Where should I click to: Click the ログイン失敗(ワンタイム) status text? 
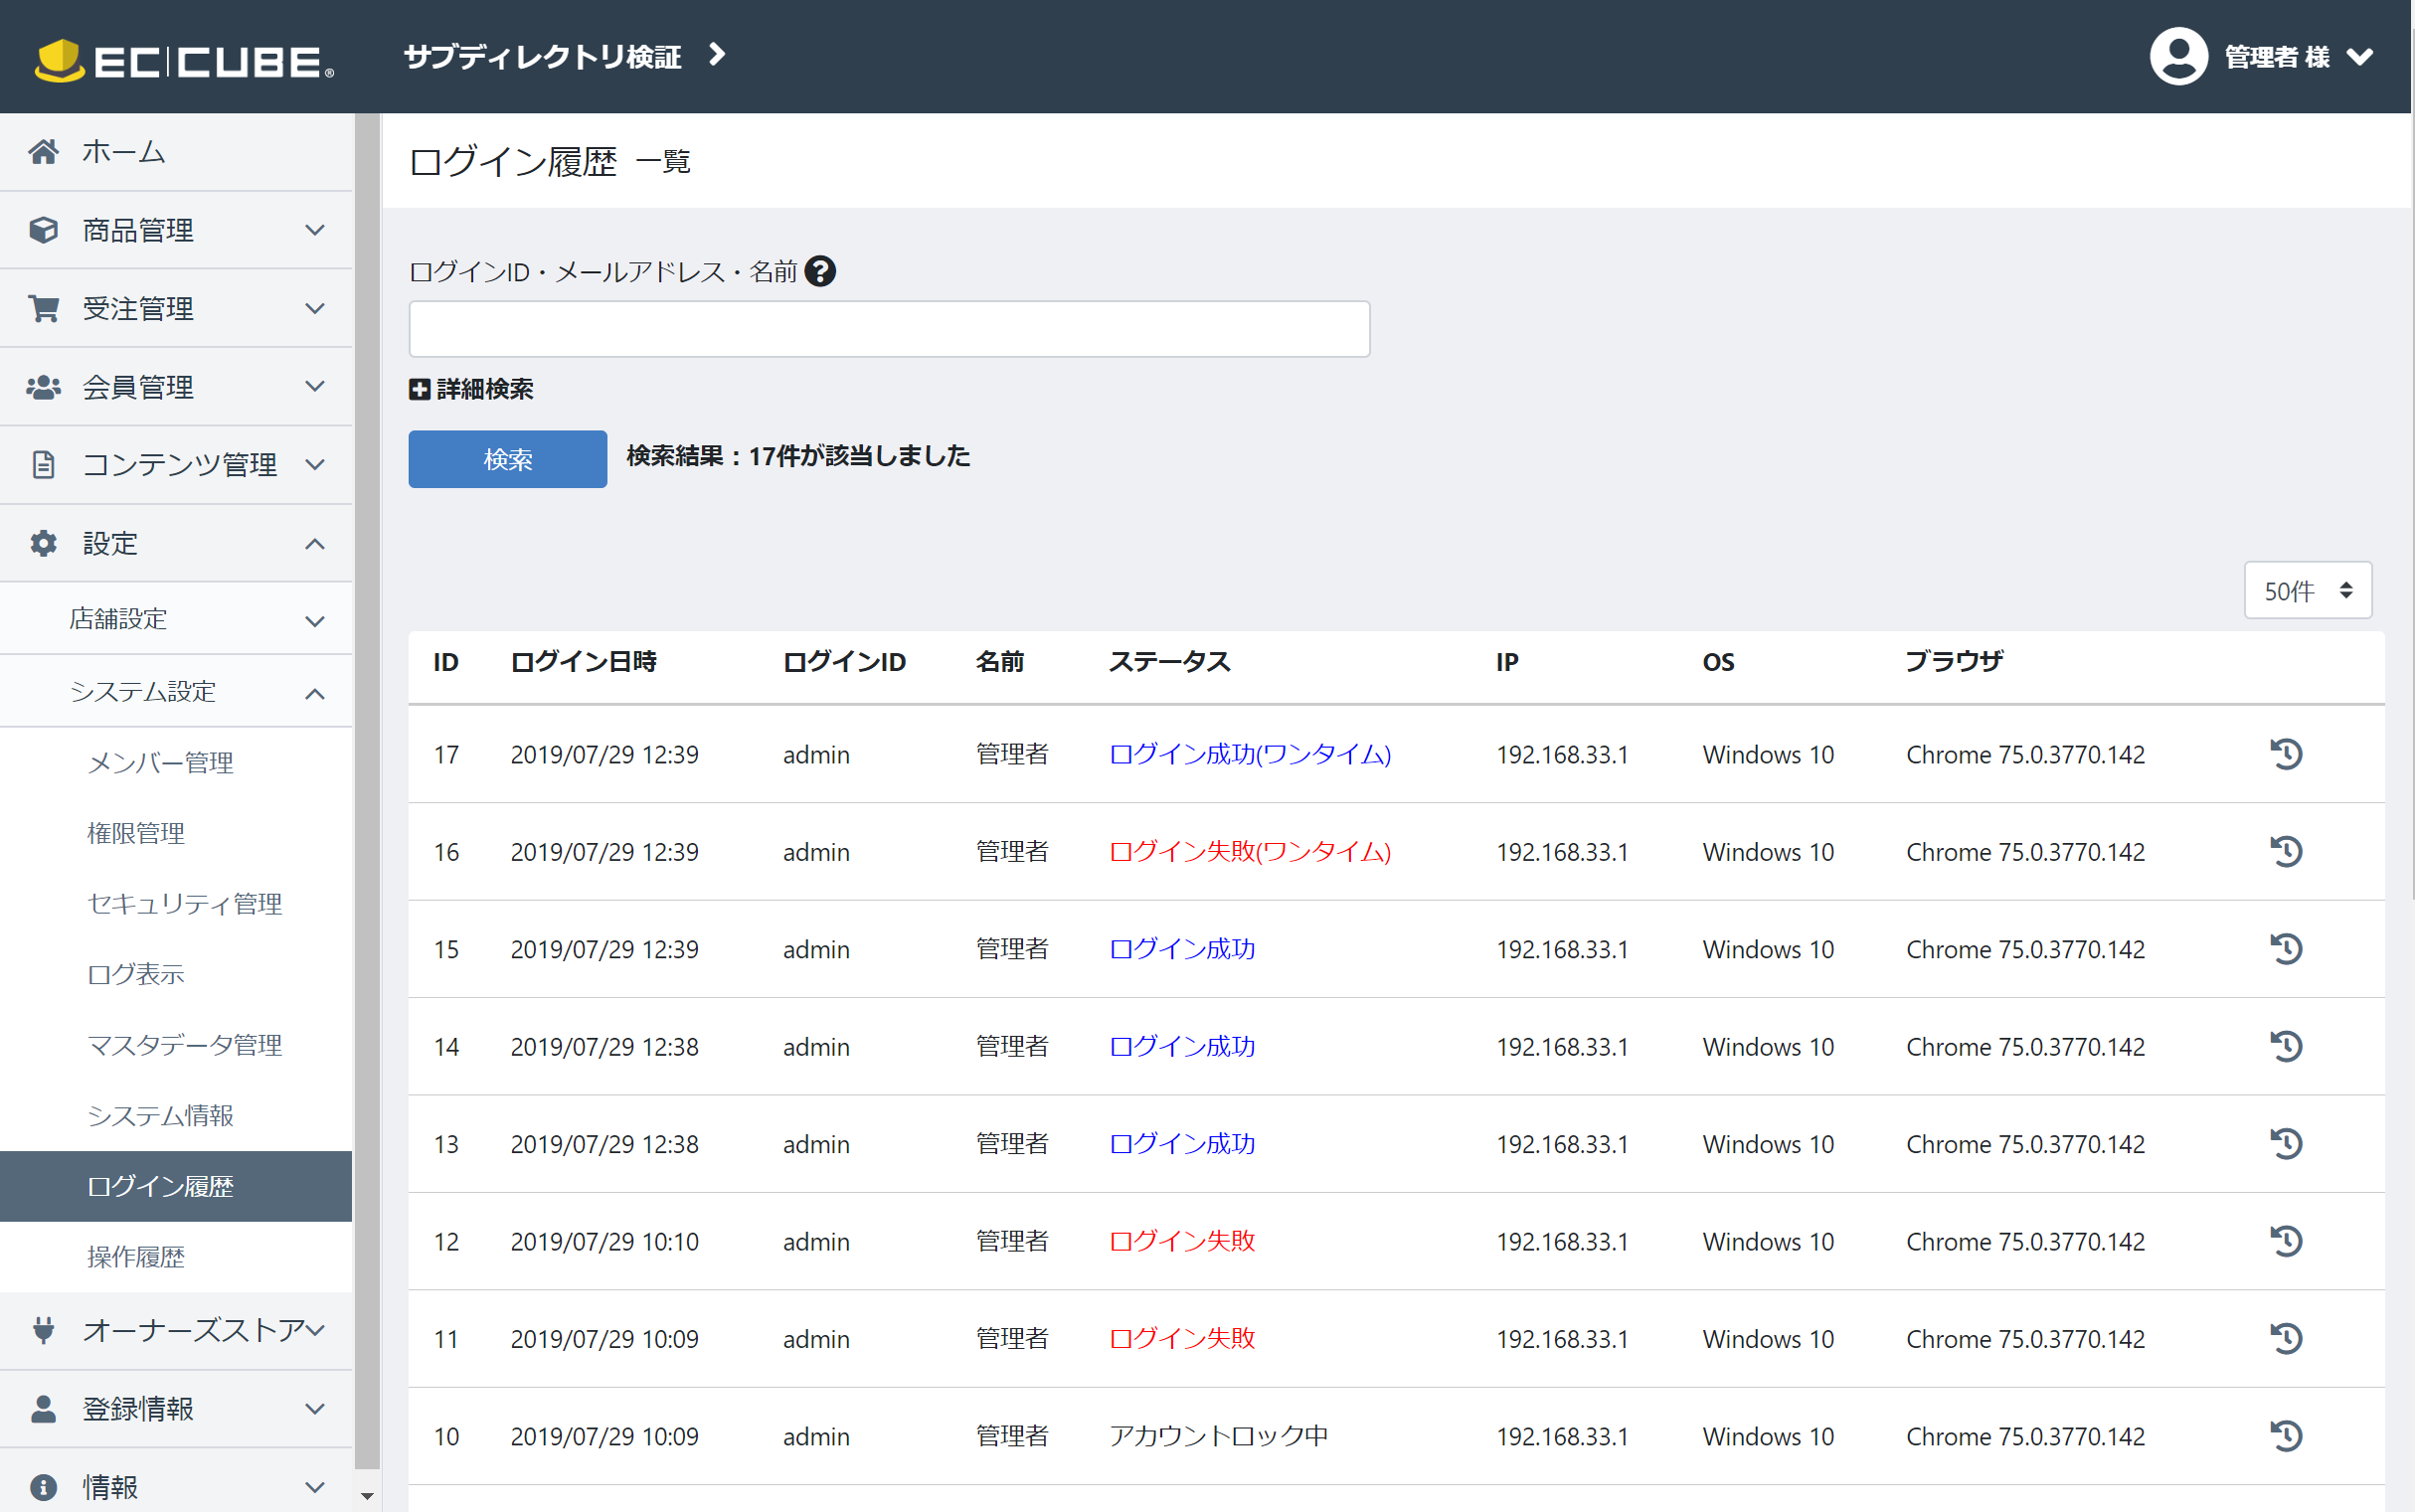tap(1250, 851)
